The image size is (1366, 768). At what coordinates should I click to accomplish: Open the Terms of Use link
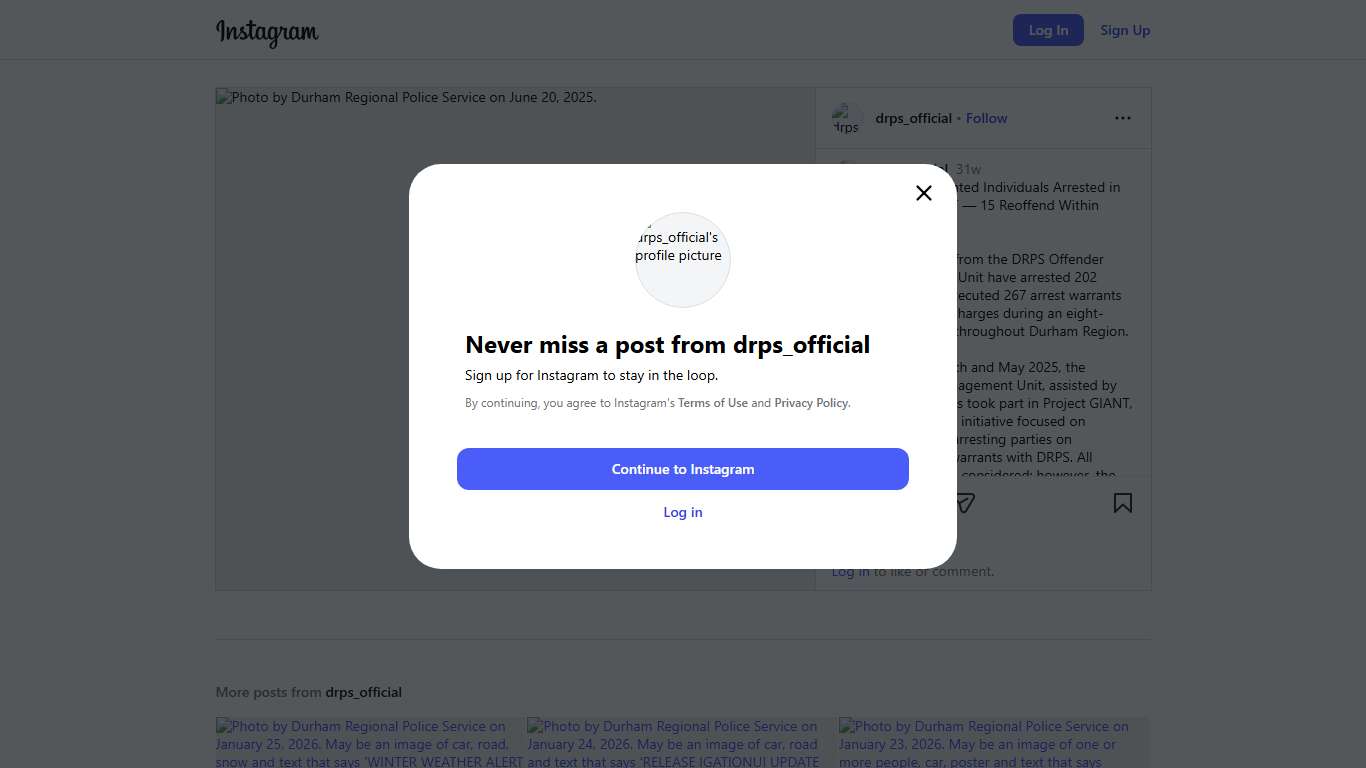713,403
